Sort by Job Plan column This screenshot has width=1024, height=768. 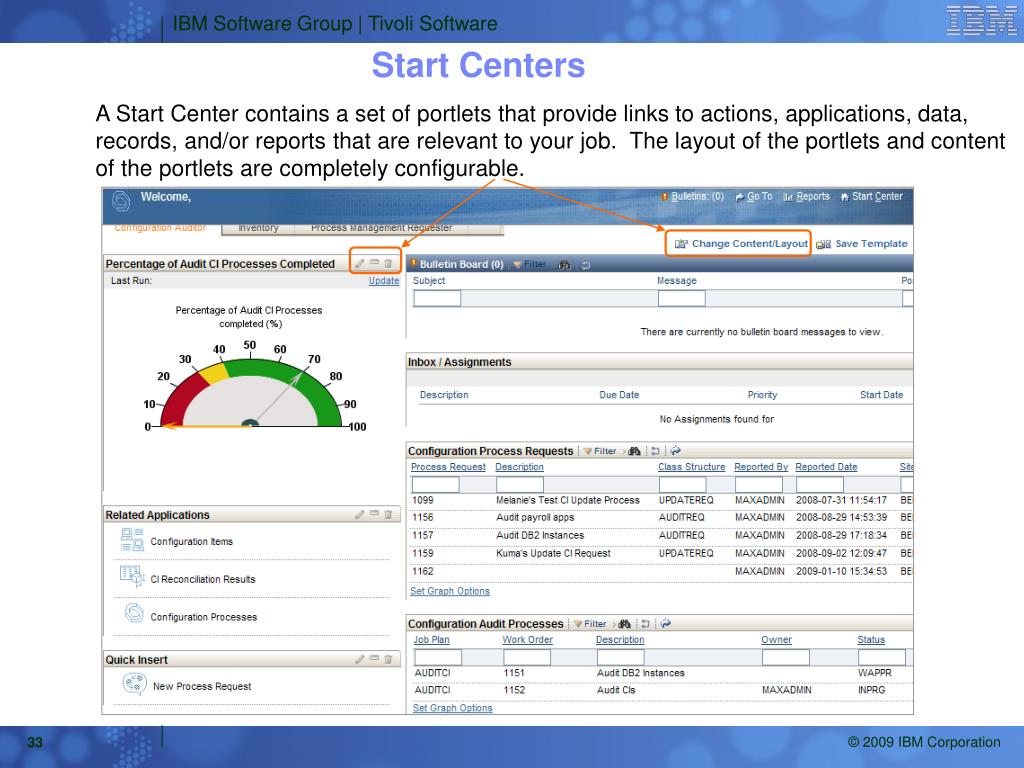point(432,640)
